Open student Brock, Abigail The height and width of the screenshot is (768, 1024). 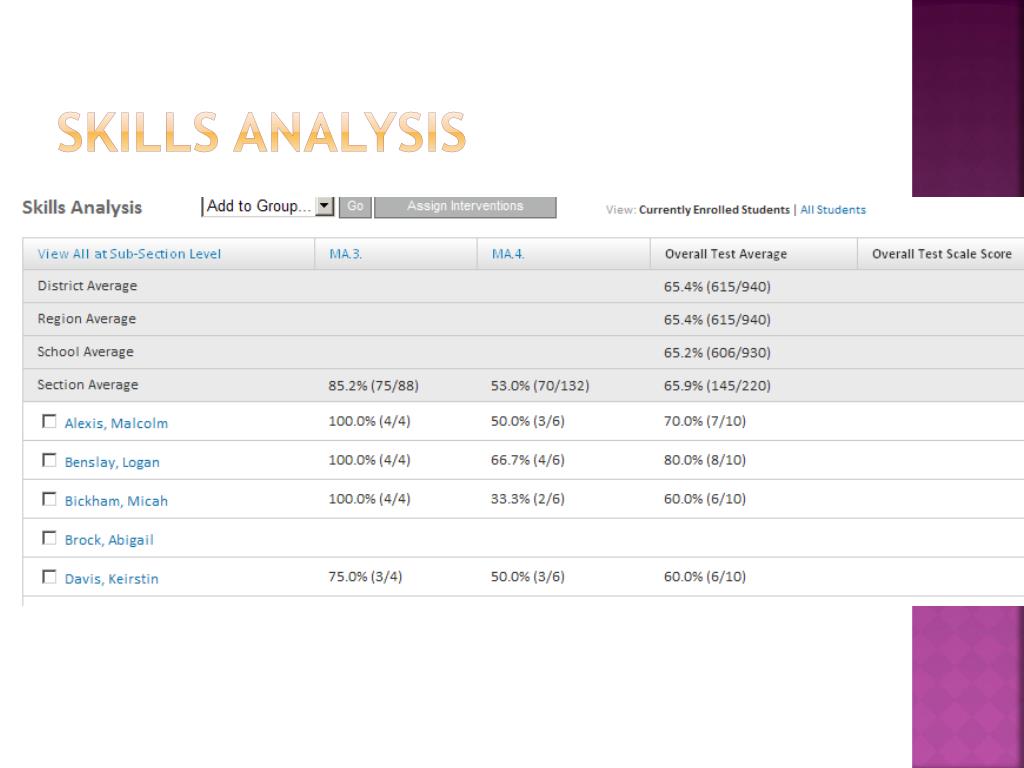click(x=109, y=540)
